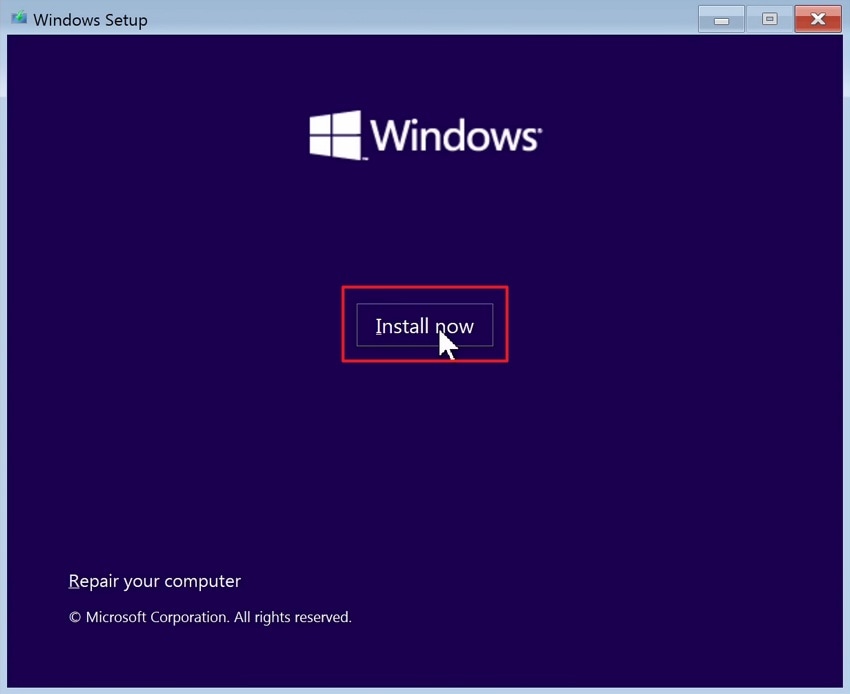Viewport: 850px width, 694px height.
Task: Click the restore window icon
Action: pyautogui.click(x=769, y=18)
